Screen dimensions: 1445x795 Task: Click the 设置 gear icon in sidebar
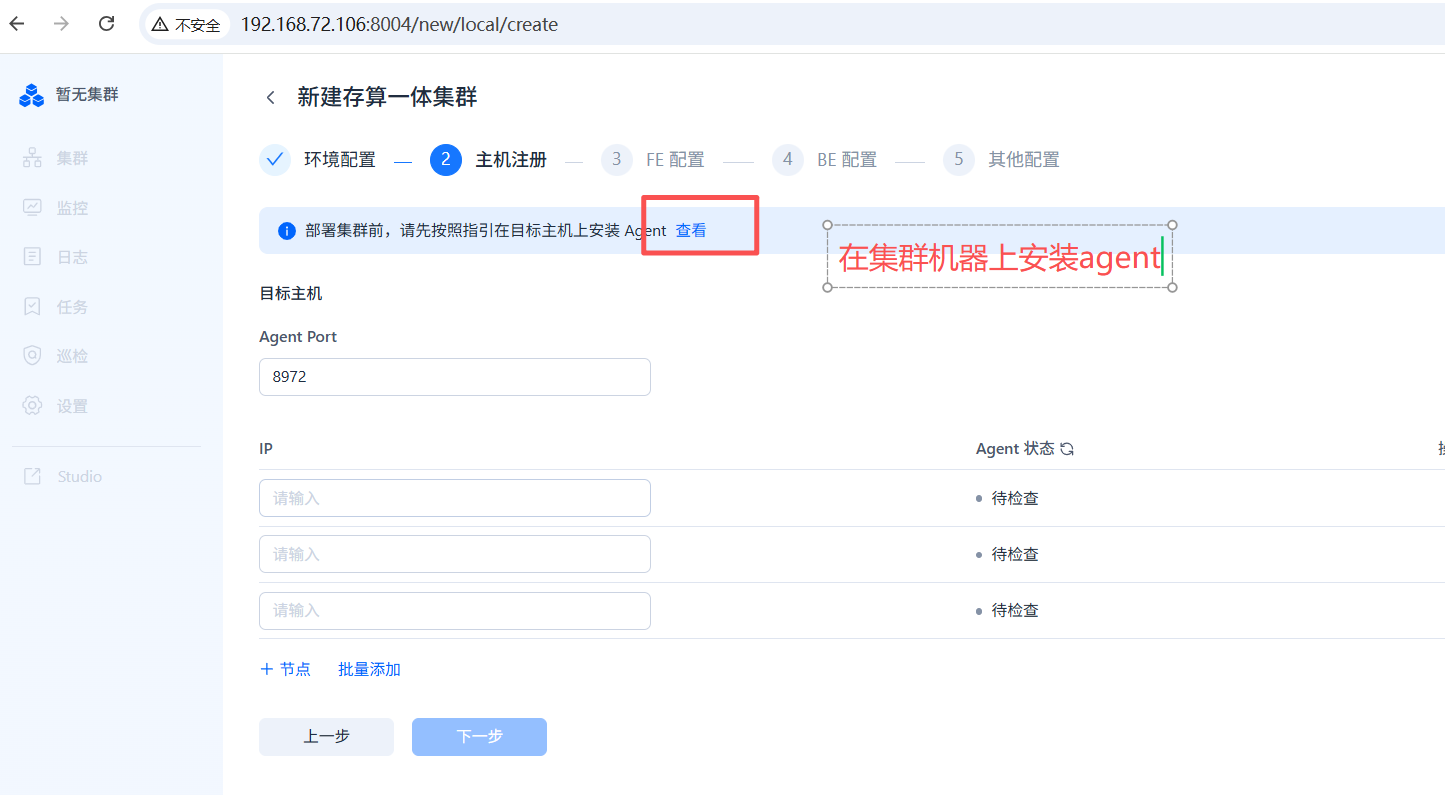(x=32, y=406)
